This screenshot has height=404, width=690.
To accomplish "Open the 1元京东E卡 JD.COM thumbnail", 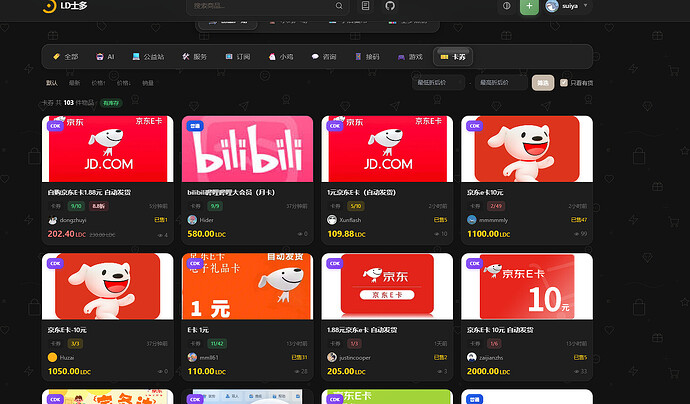I will (x=387, y=149).
